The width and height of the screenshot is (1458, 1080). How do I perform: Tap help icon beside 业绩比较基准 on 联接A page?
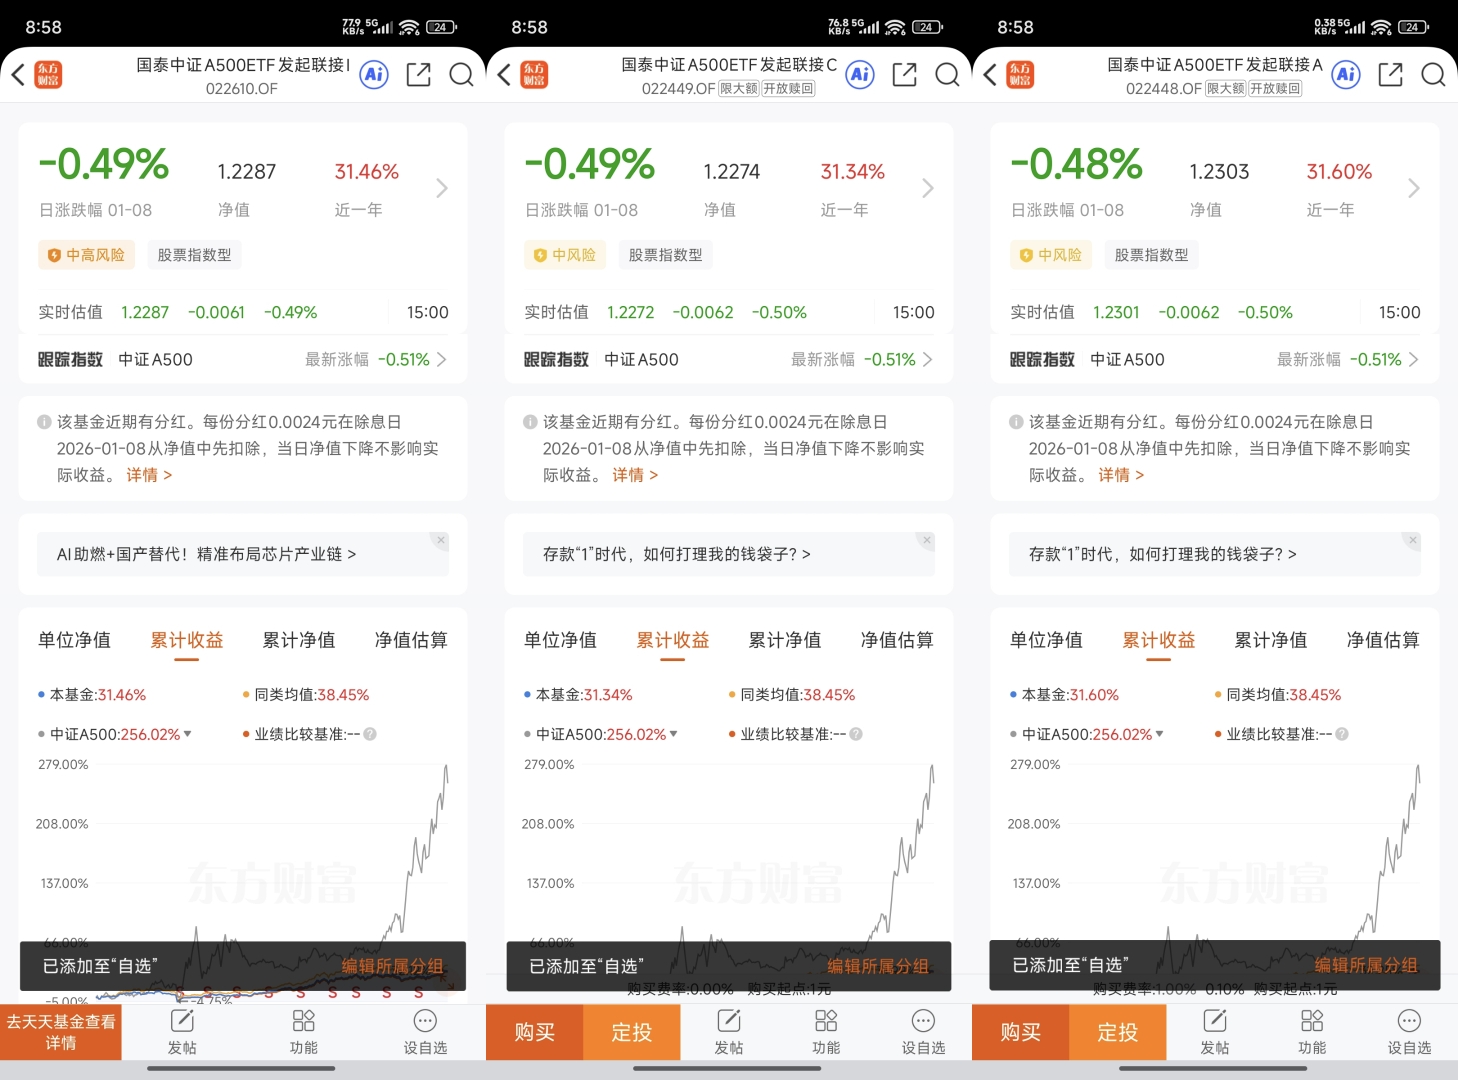coord(1342,734)
